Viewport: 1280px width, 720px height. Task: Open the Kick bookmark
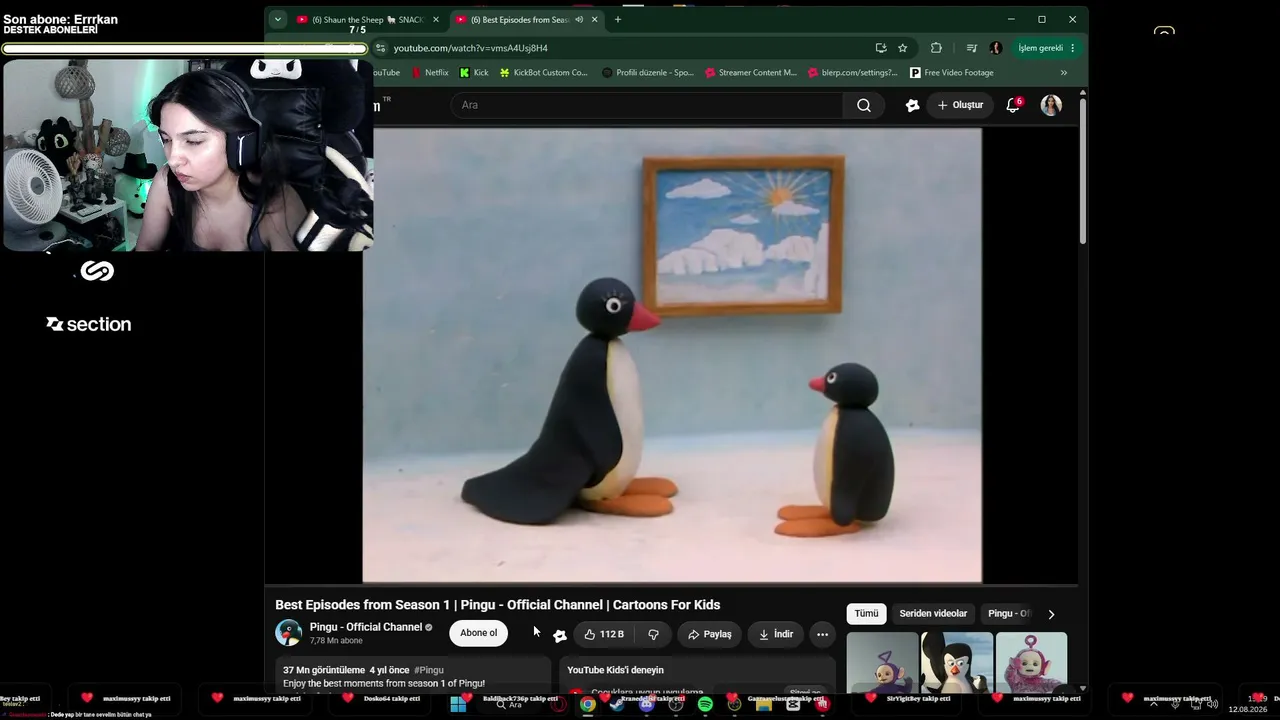(x=474, y=73)
